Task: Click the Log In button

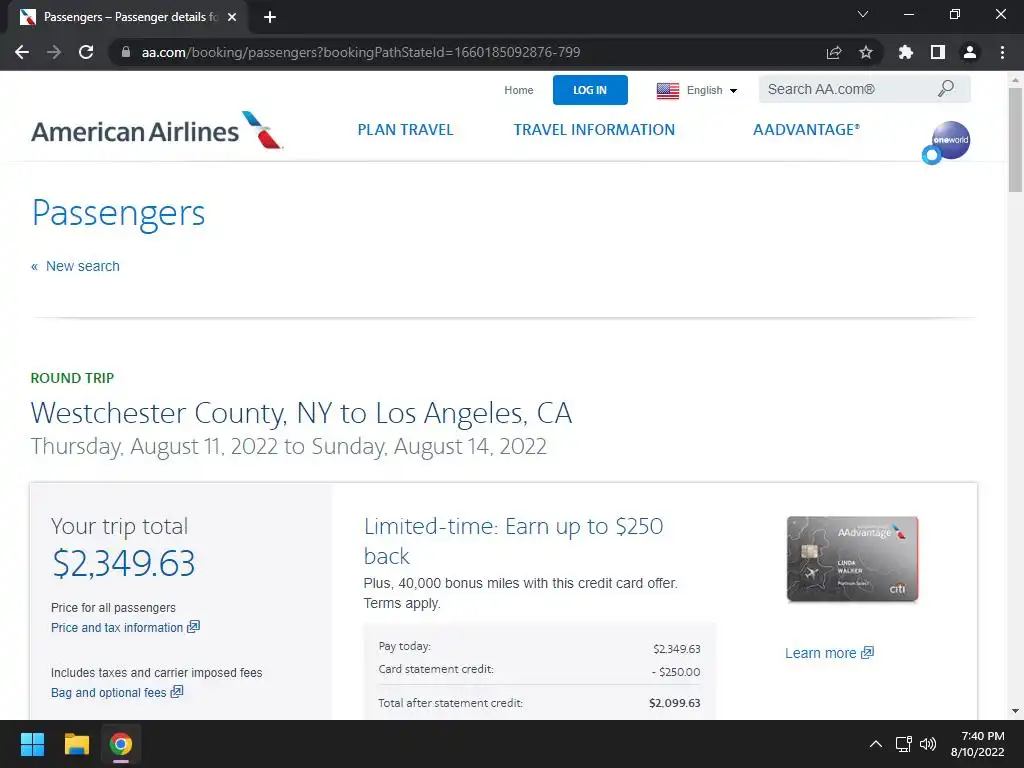Action: [590, 90]
